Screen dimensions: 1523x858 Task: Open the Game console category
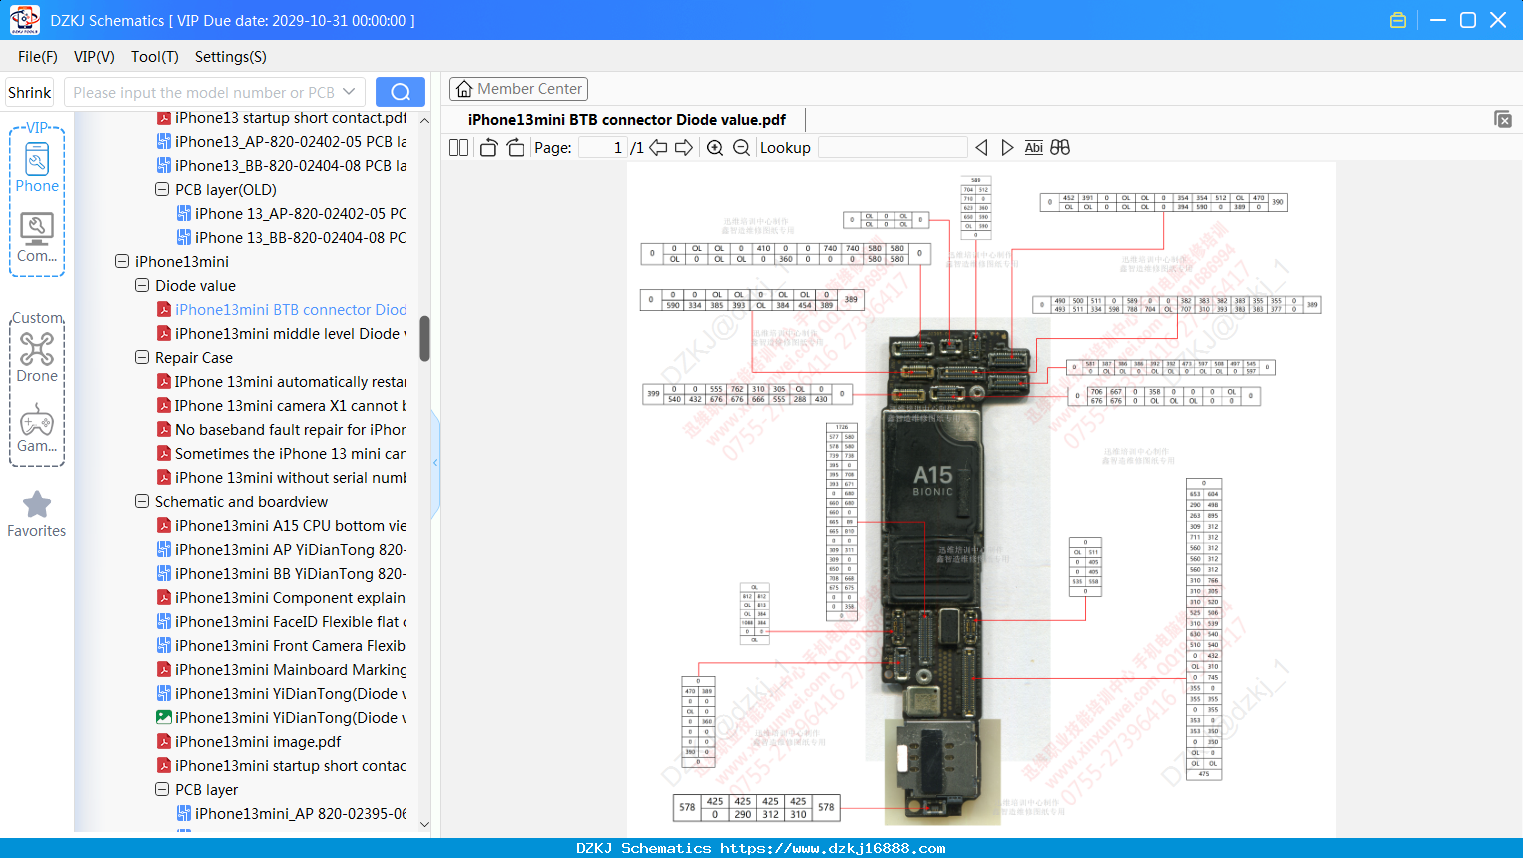[37, 421]
